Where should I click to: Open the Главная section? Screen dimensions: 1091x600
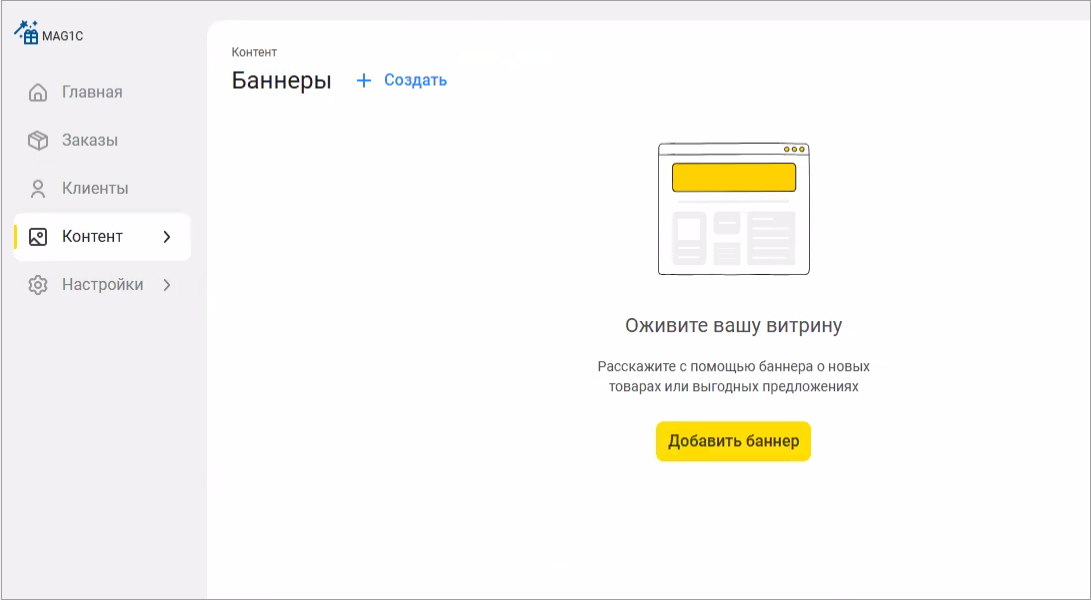(x=91, y=92)
